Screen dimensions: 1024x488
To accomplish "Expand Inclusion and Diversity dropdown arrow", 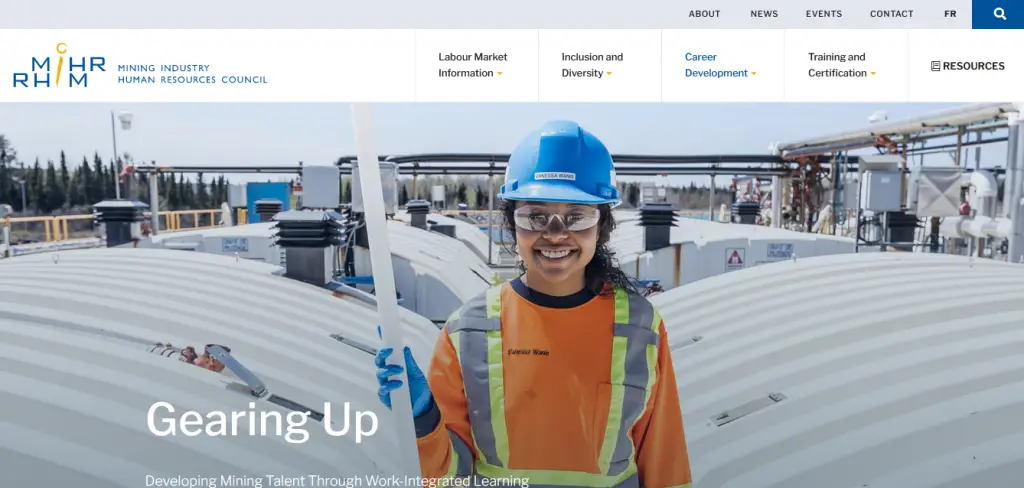I will tap(609, 74).
